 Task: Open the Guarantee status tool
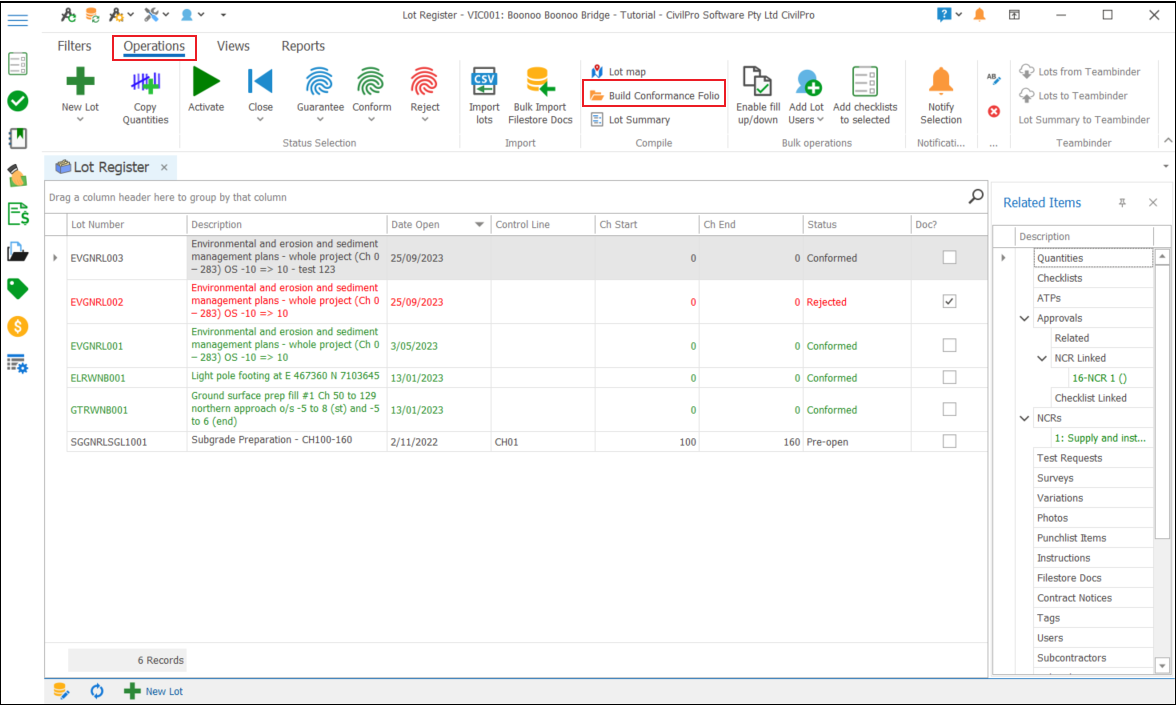tap(319, 90)
